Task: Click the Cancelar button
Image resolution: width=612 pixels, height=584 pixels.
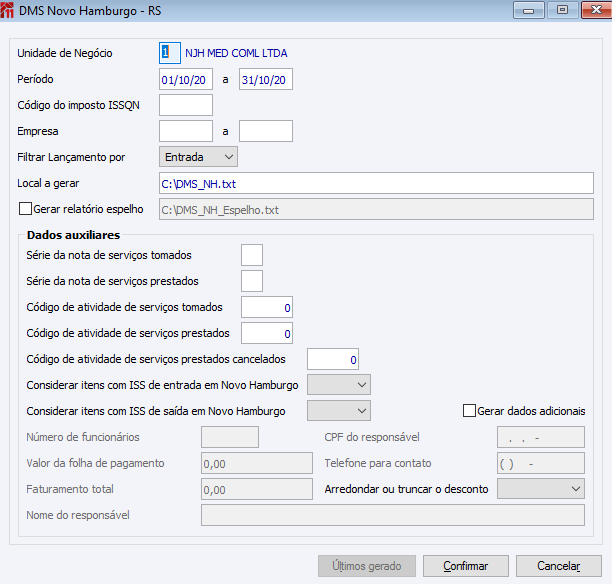Action: (x=559, y=566)
